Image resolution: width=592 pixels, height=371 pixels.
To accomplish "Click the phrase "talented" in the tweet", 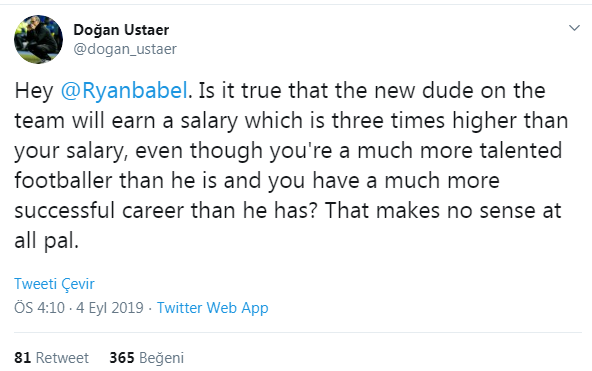I will coord(521,150).
